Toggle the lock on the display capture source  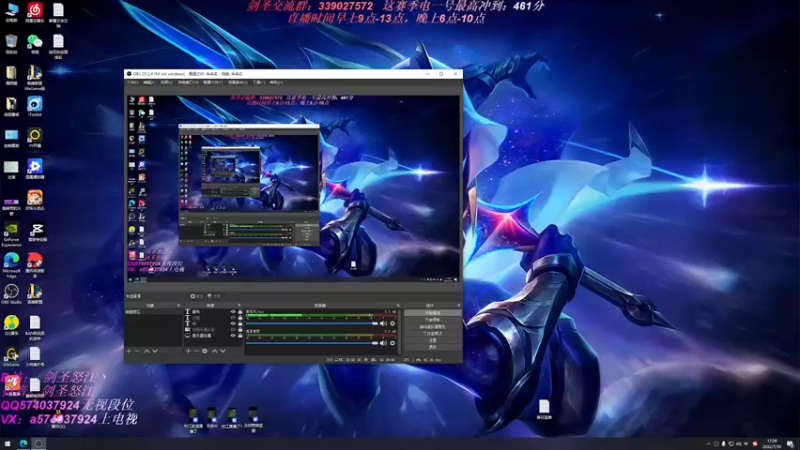pos(240,336)
